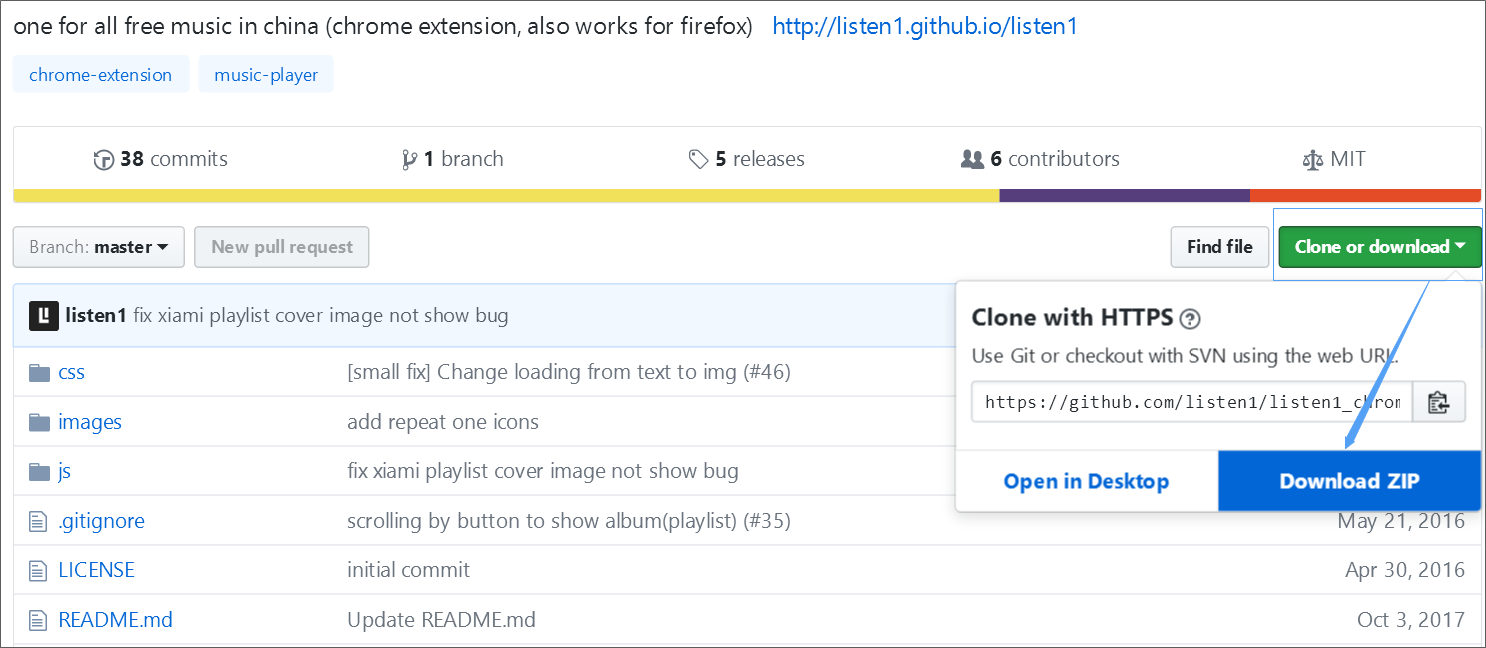Open the Branch master dropdown
This screenshot has height=648, width=1486.
pos(99,247)
